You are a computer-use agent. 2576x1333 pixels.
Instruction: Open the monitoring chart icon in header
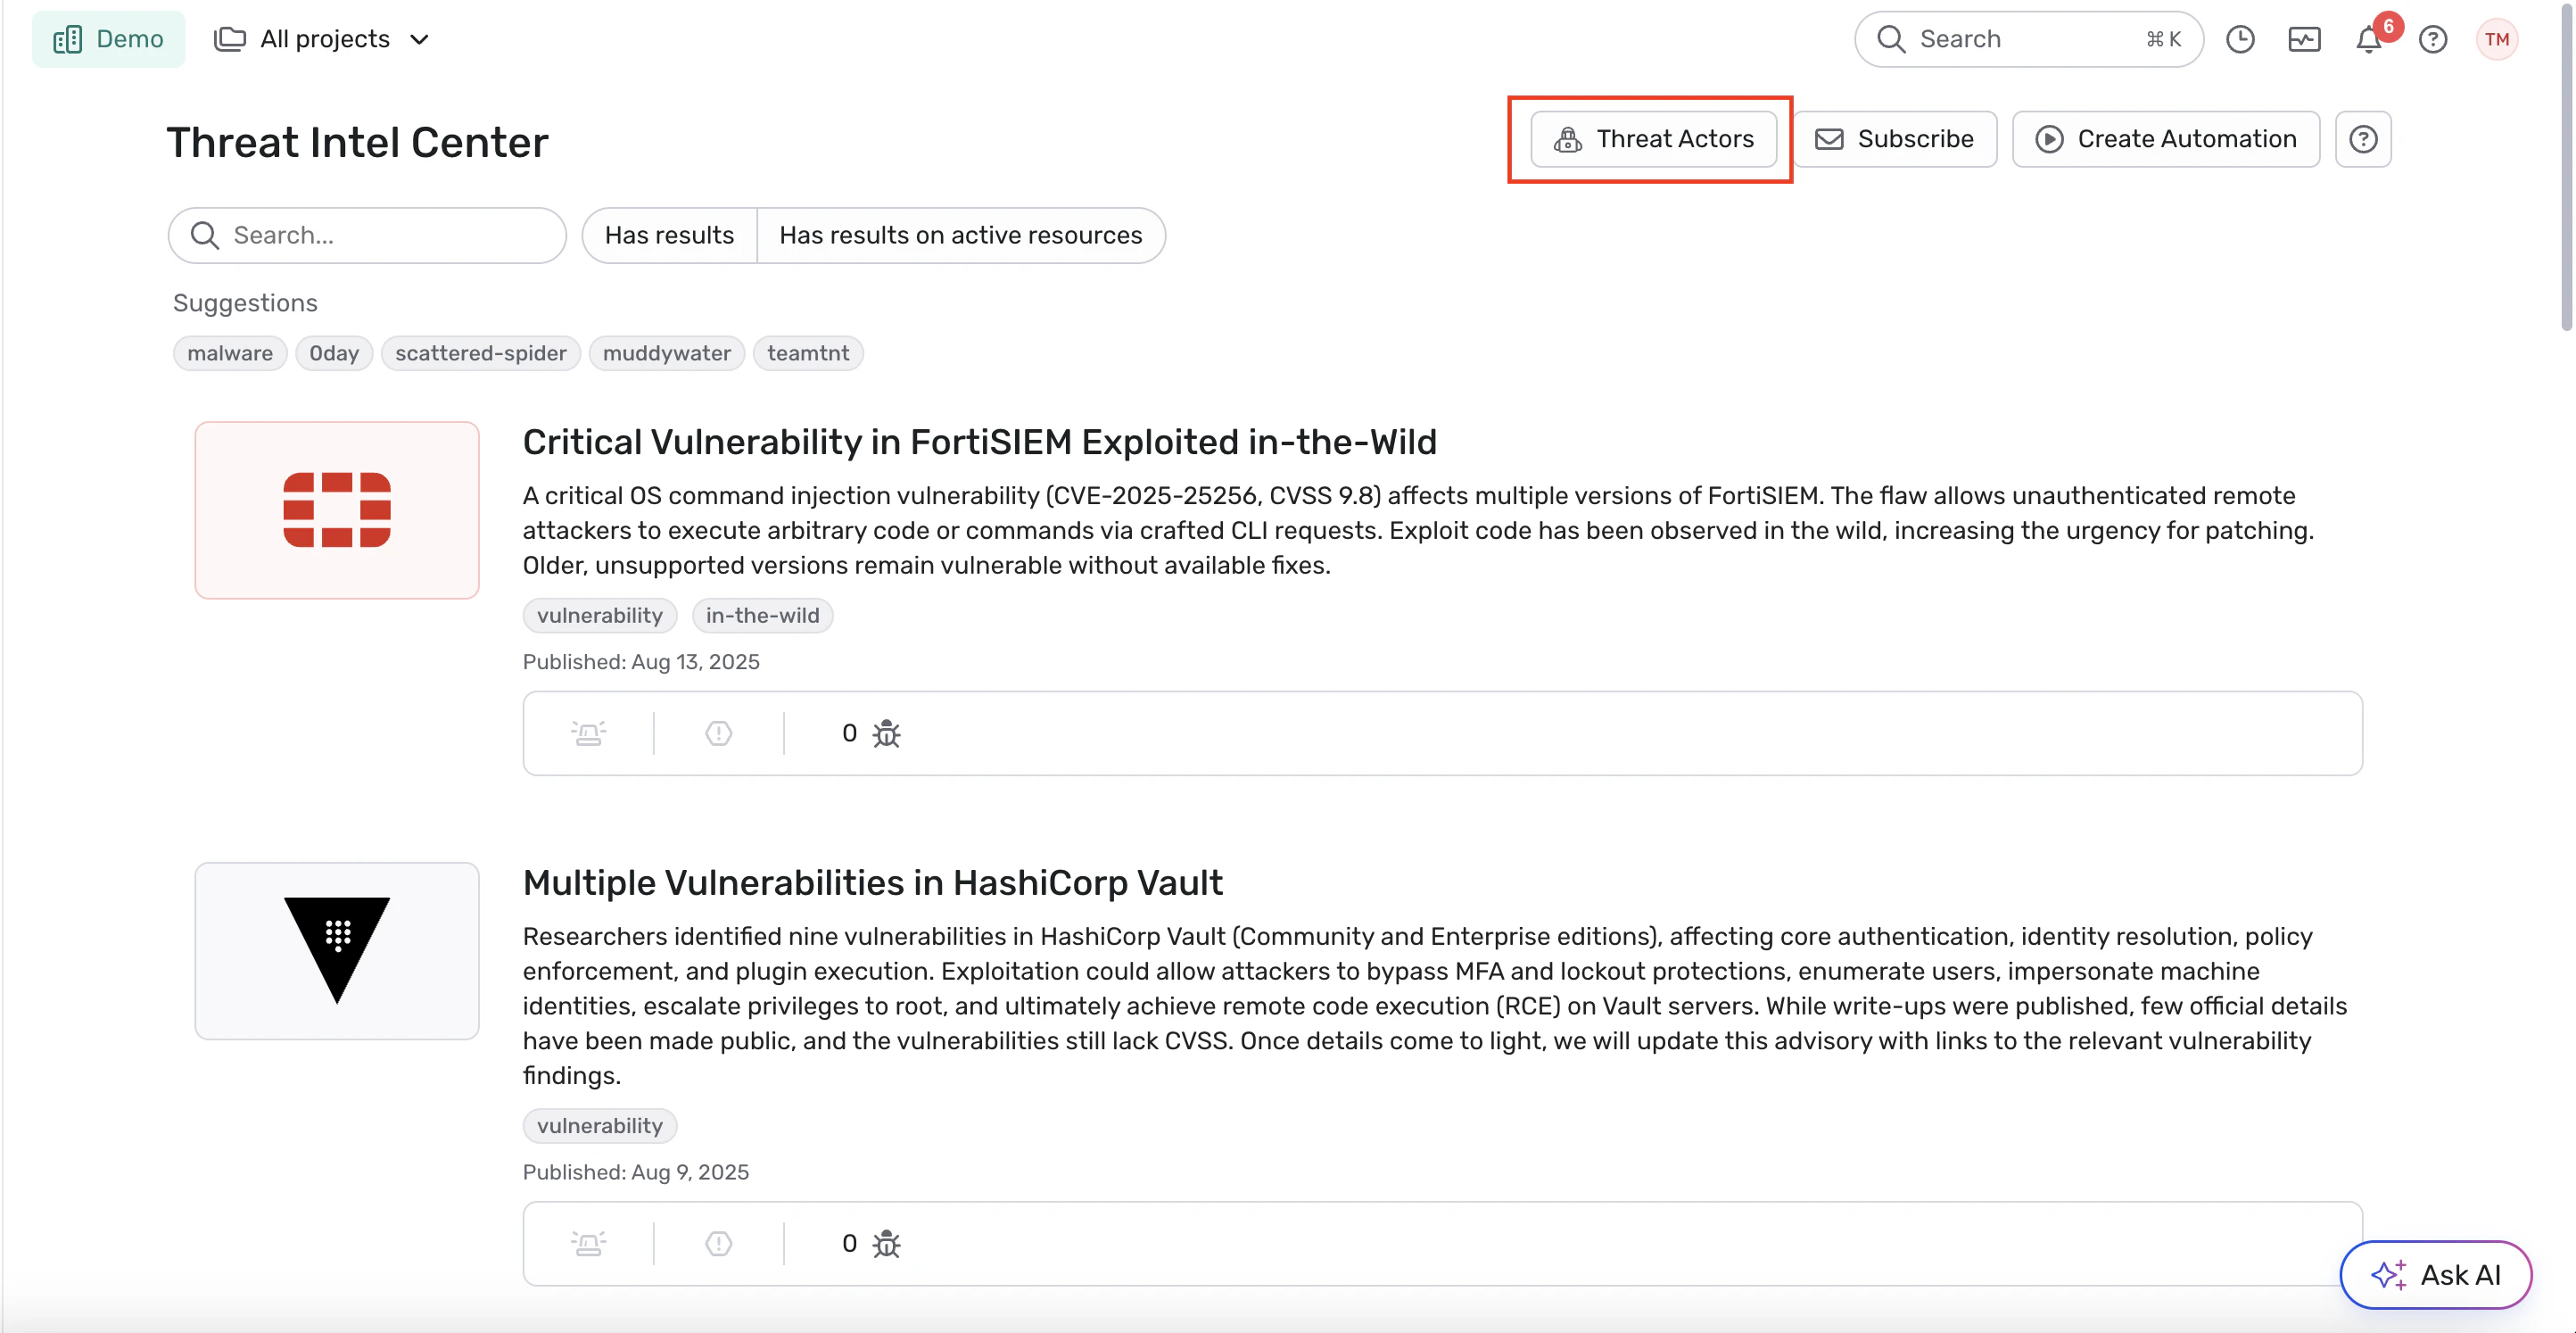(x=2304, y=40)
